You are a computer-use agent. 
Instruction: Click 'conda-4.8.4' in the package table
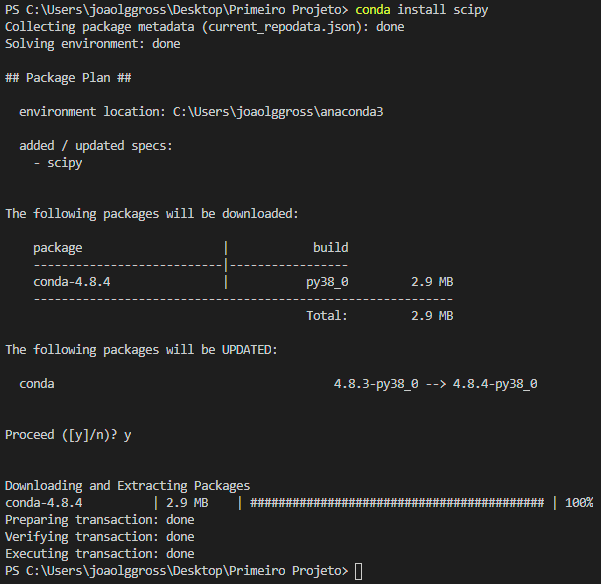[72, 282]
